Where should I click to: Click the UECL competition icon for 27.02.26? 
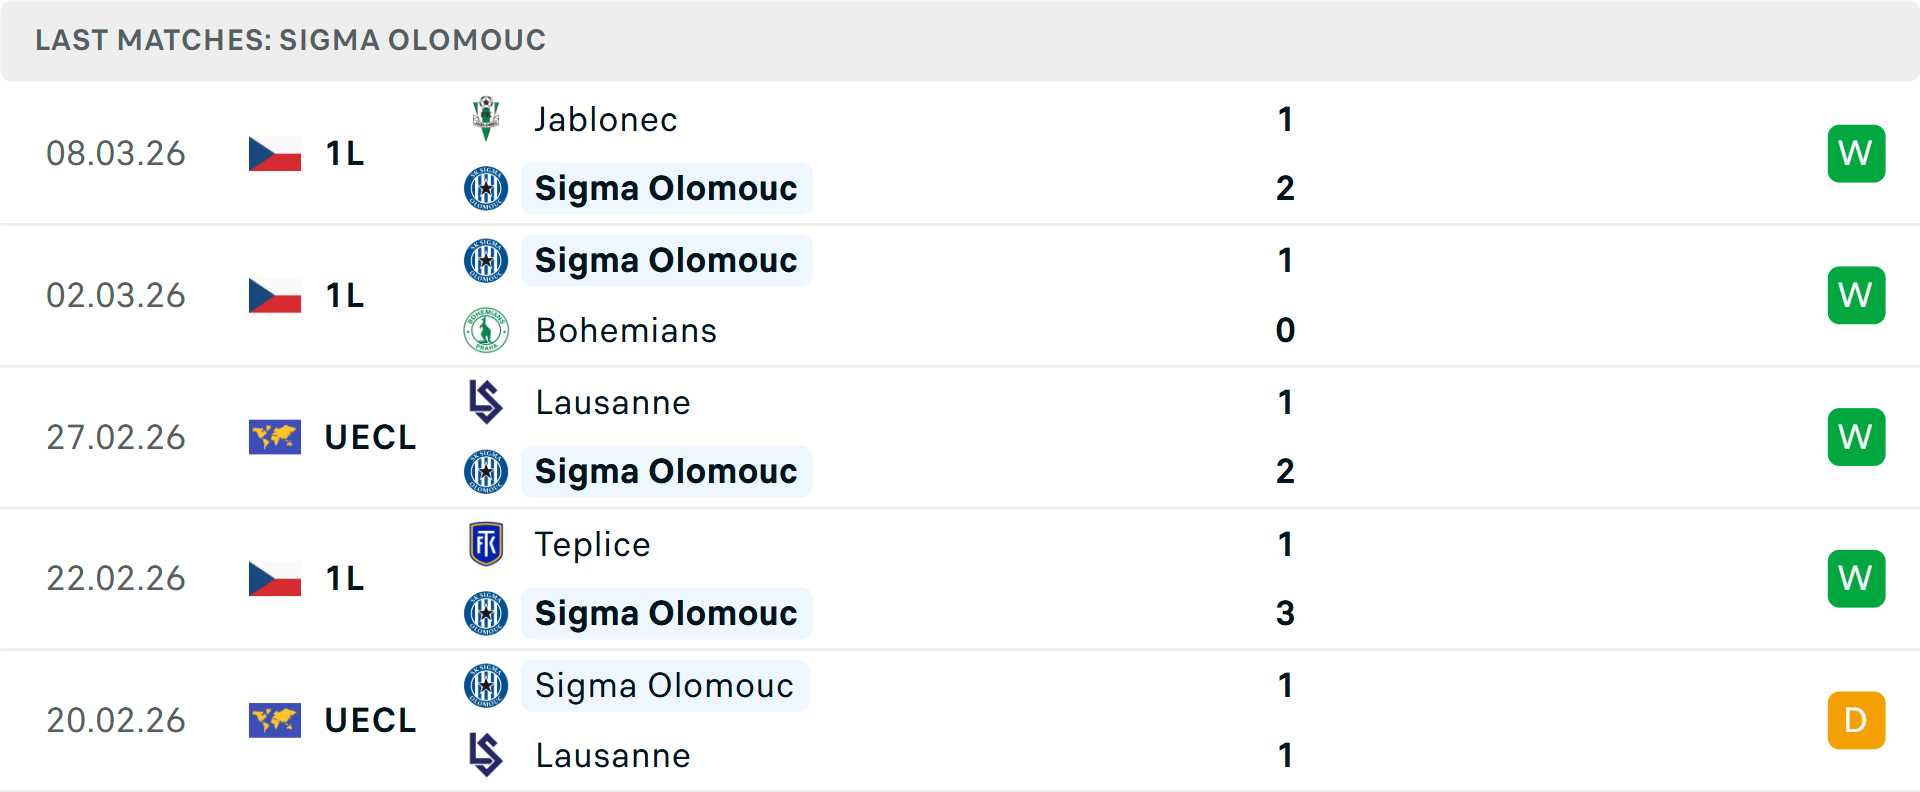click(x=275, y=436)
